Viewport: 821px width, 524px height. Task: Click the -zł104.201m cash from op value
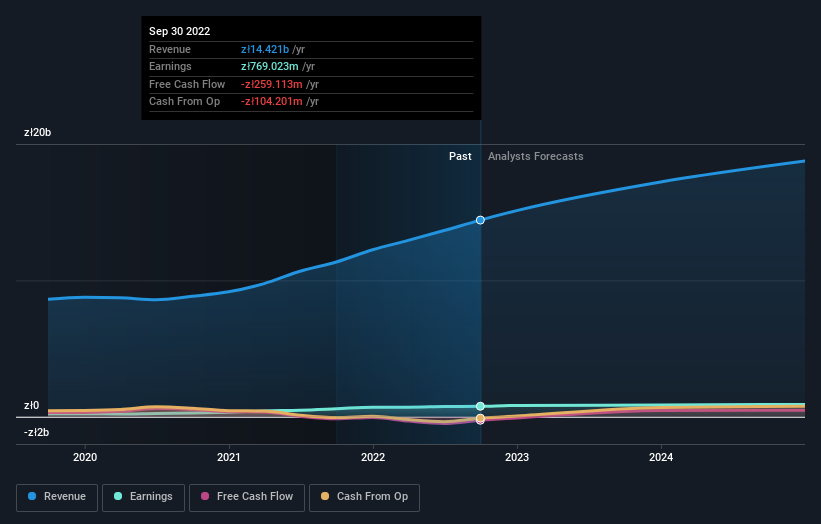click(x=272, y=102)
